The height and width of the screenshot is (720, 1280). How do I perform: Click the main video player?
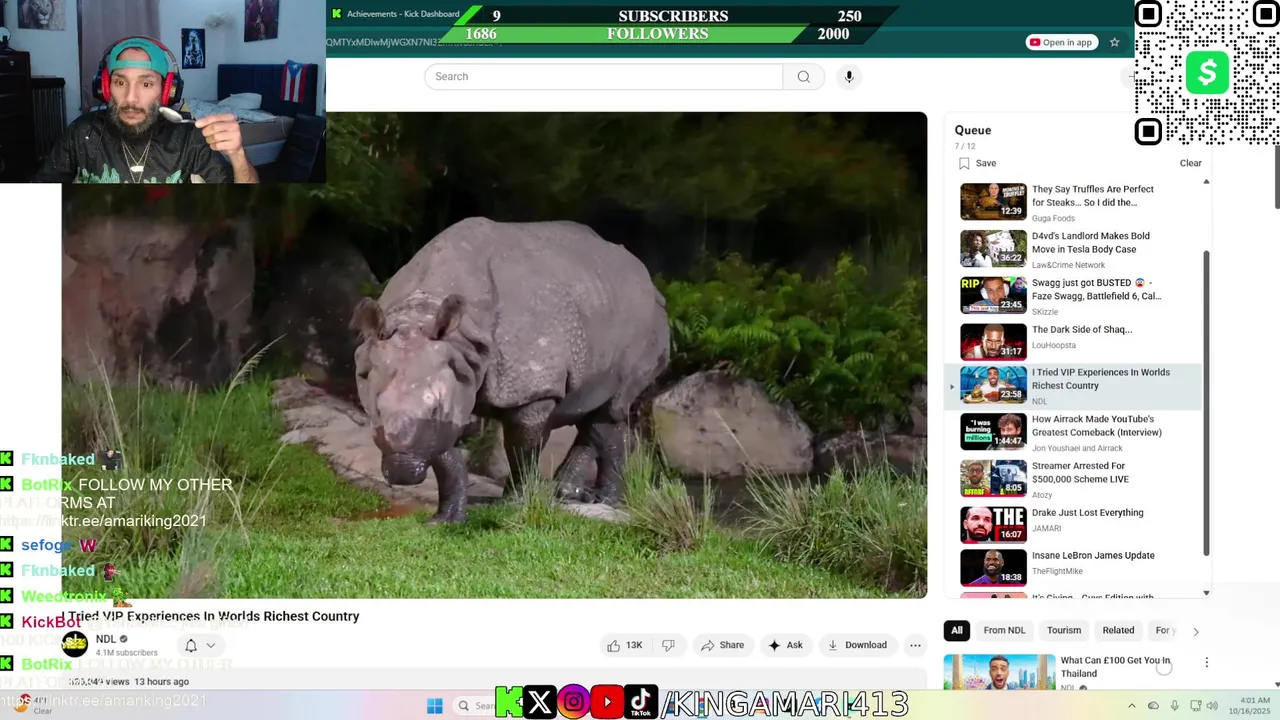[x=494, y=355]
